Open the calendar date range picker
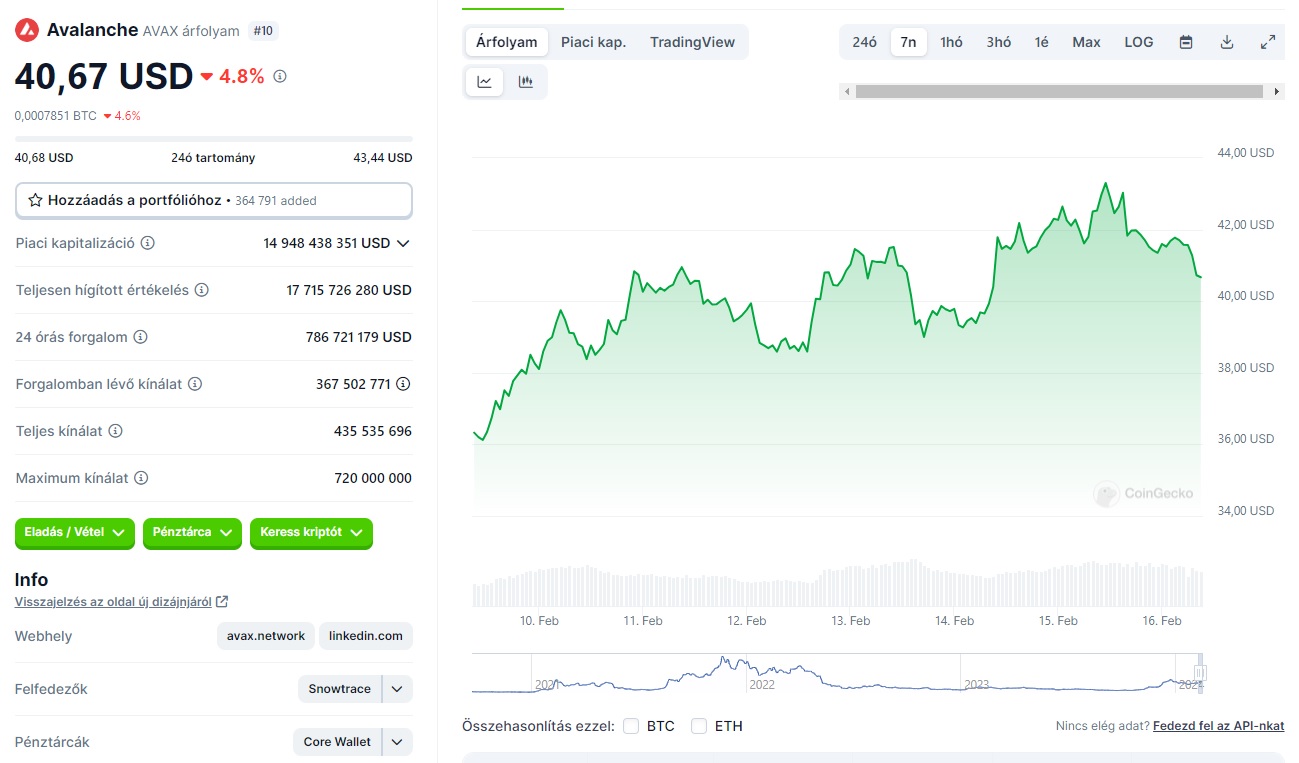 point(1186,42)
